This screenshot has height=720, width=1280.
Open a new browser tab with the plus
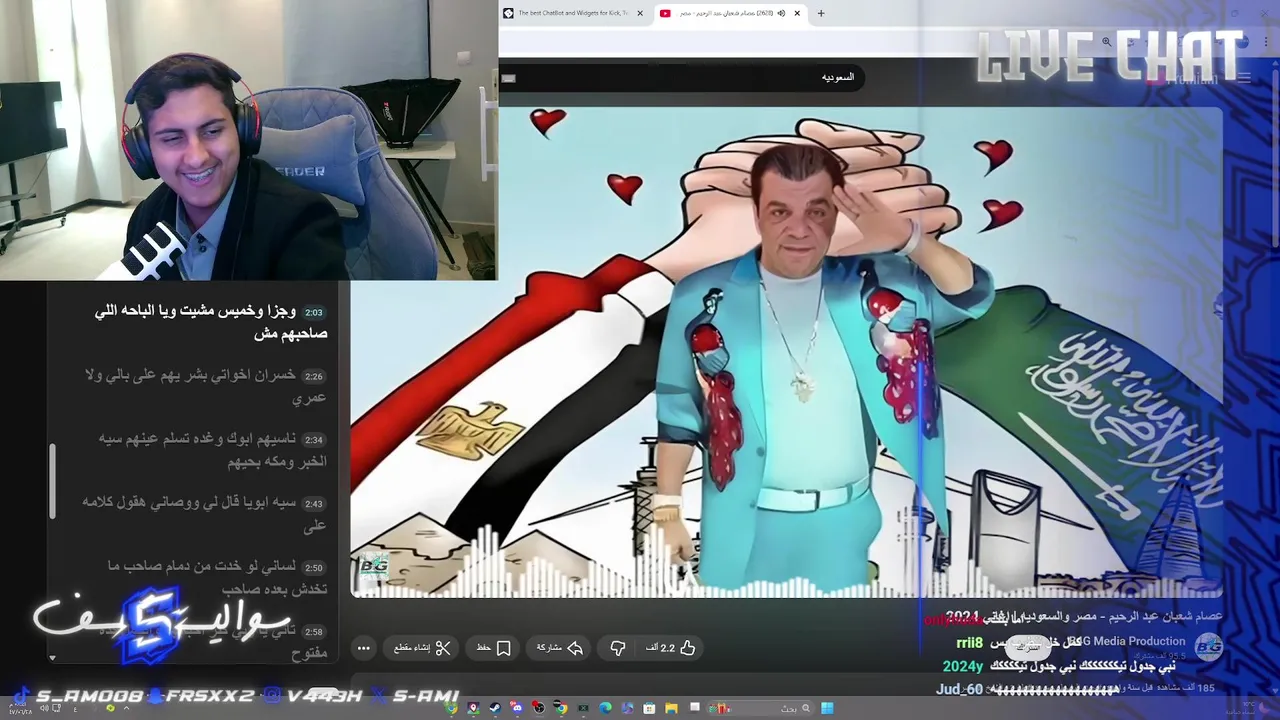click(x=821, y=13)
